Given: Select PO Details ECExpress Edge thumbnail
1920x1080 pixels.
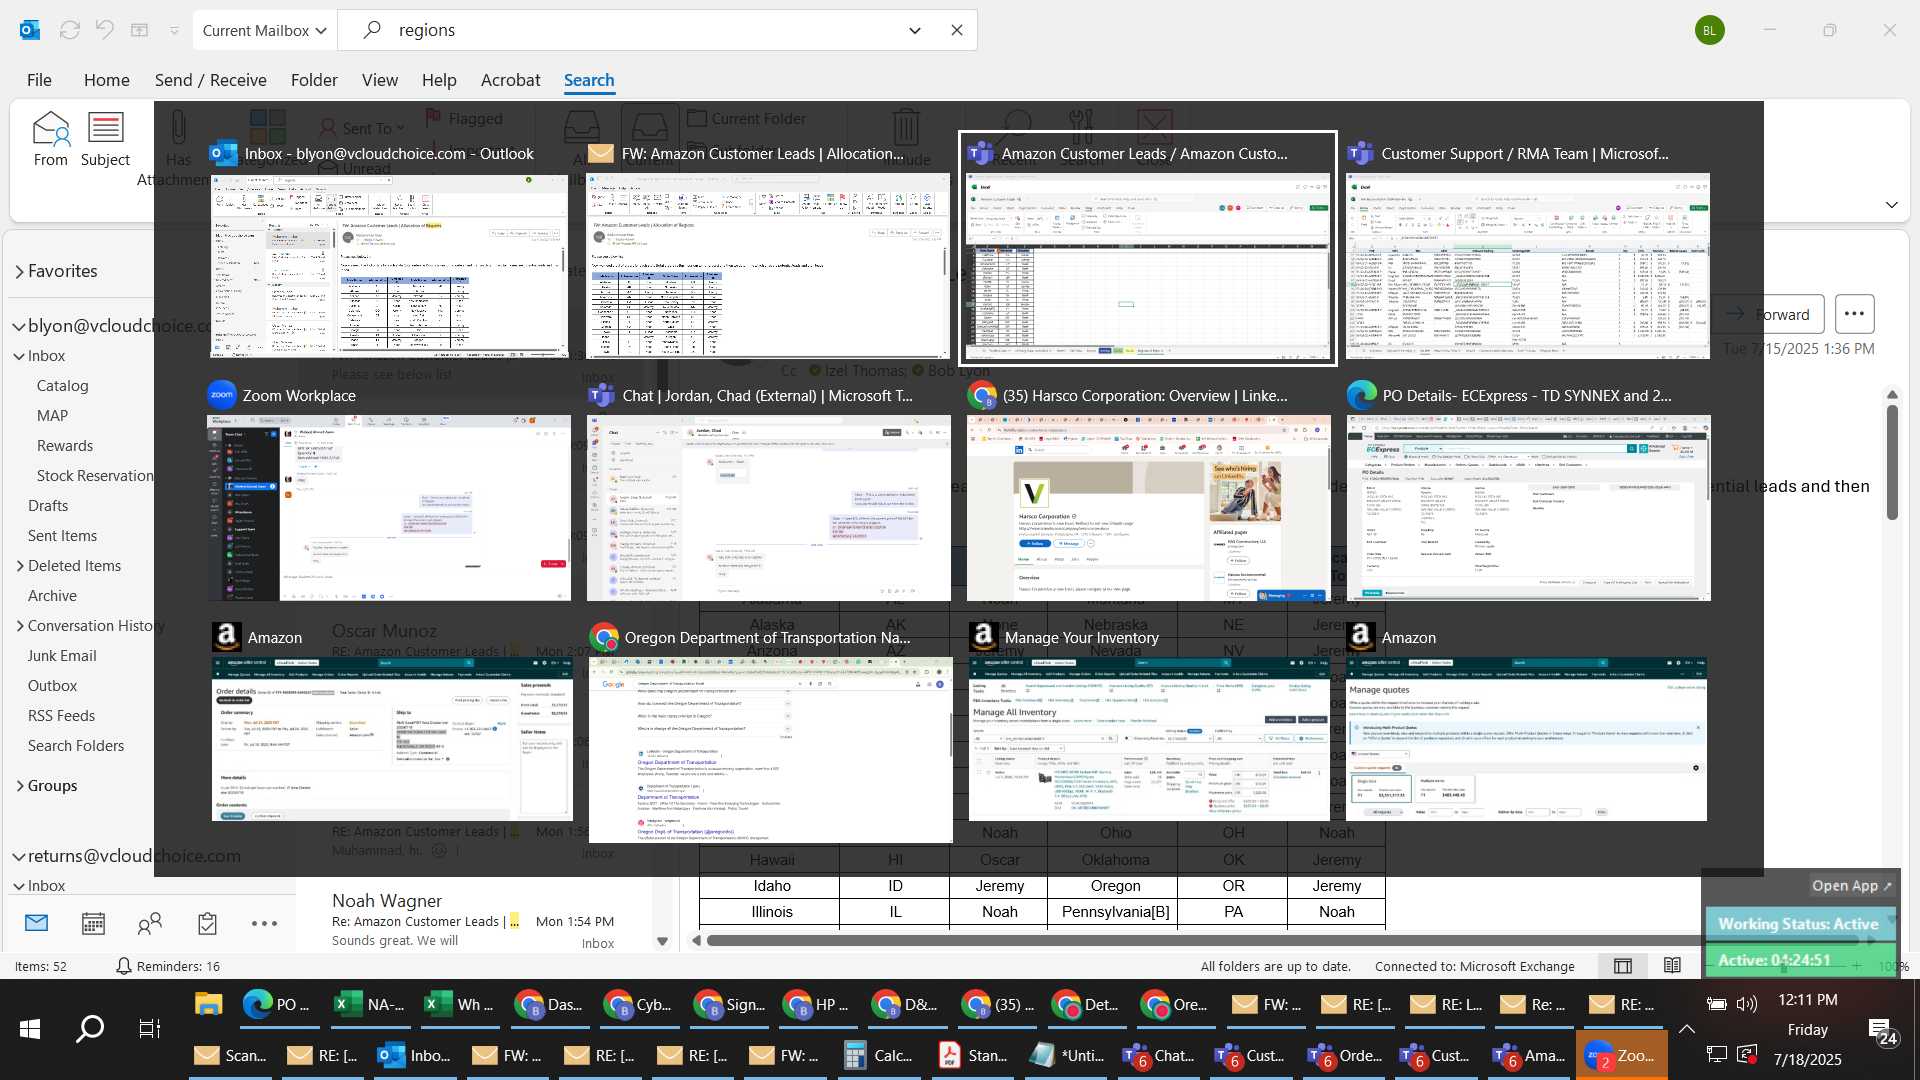Looking at the screenshot, I should 1529,490.
